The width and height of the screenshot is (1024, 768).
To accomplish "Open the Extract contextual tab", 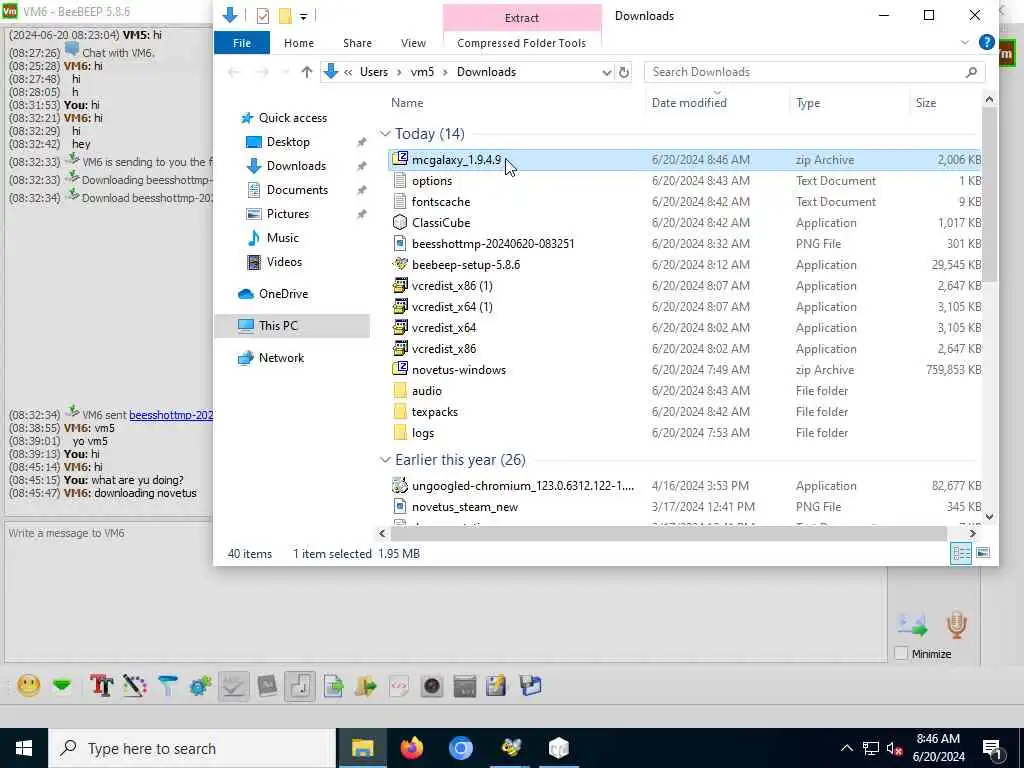I will pyautogui.click(x=522, y=18).
